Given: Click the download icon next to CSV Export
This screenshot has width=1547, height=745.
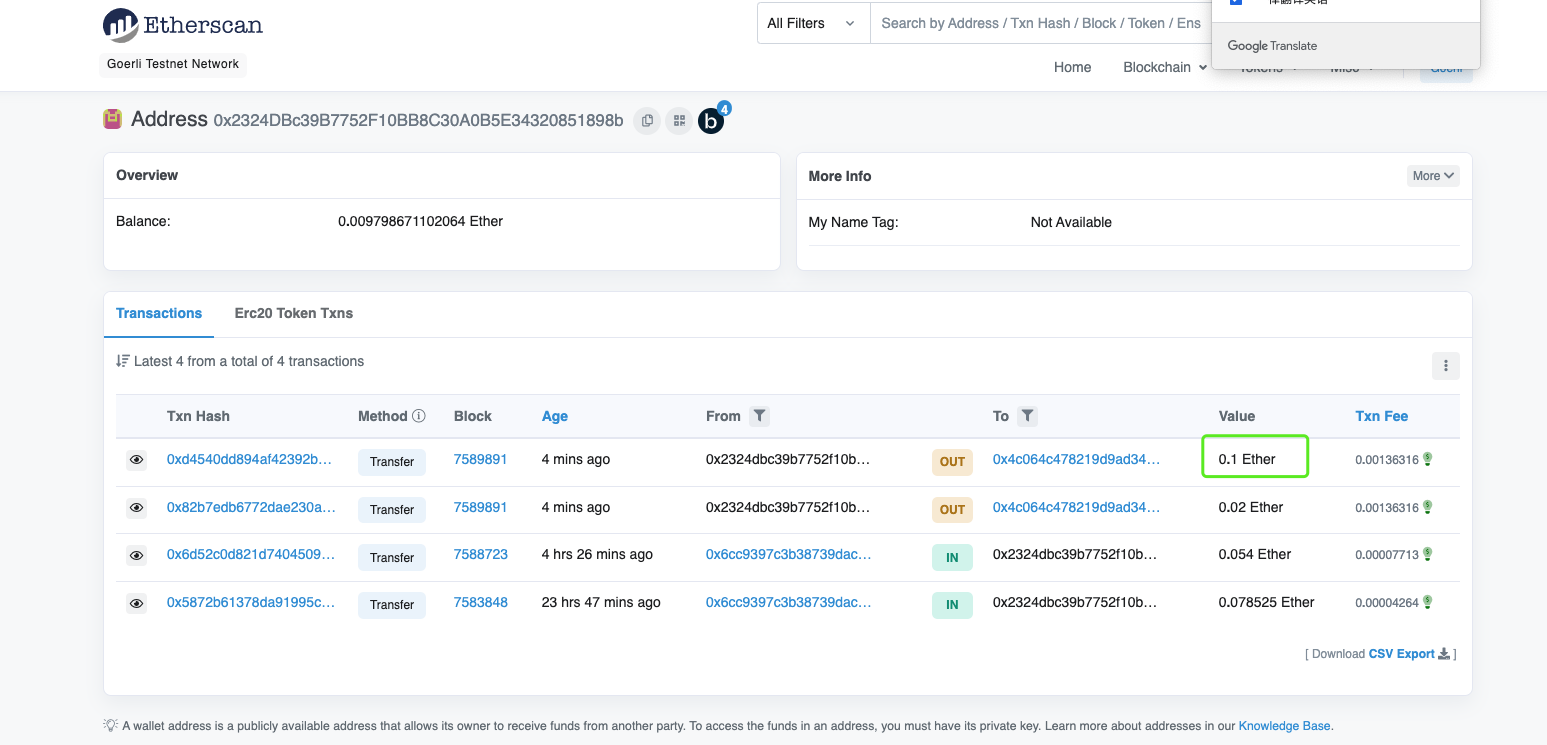Looking at the screenshot, I should point(1444,654).
